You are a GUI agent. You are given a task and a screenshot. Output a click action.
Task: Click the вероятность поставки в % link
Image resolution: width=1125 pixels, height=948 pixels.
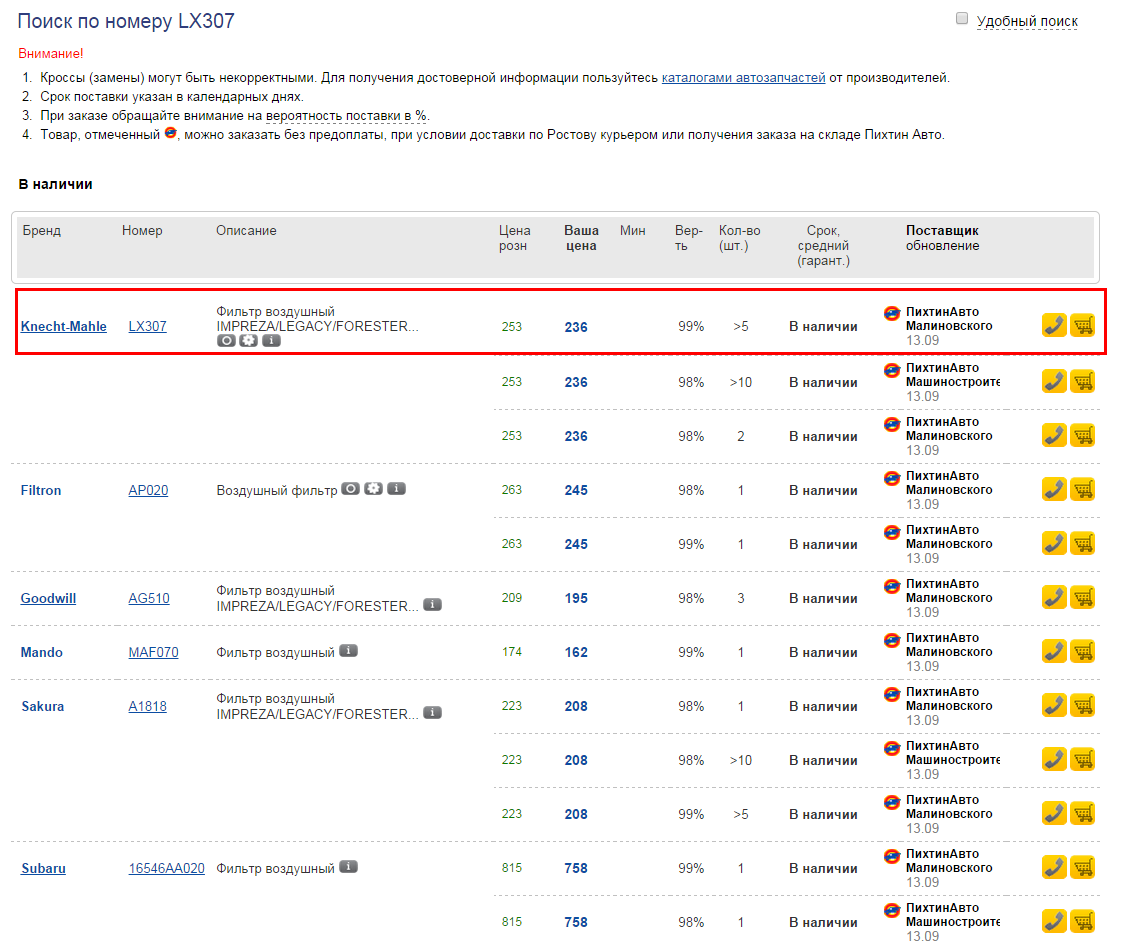click(347, 115)
